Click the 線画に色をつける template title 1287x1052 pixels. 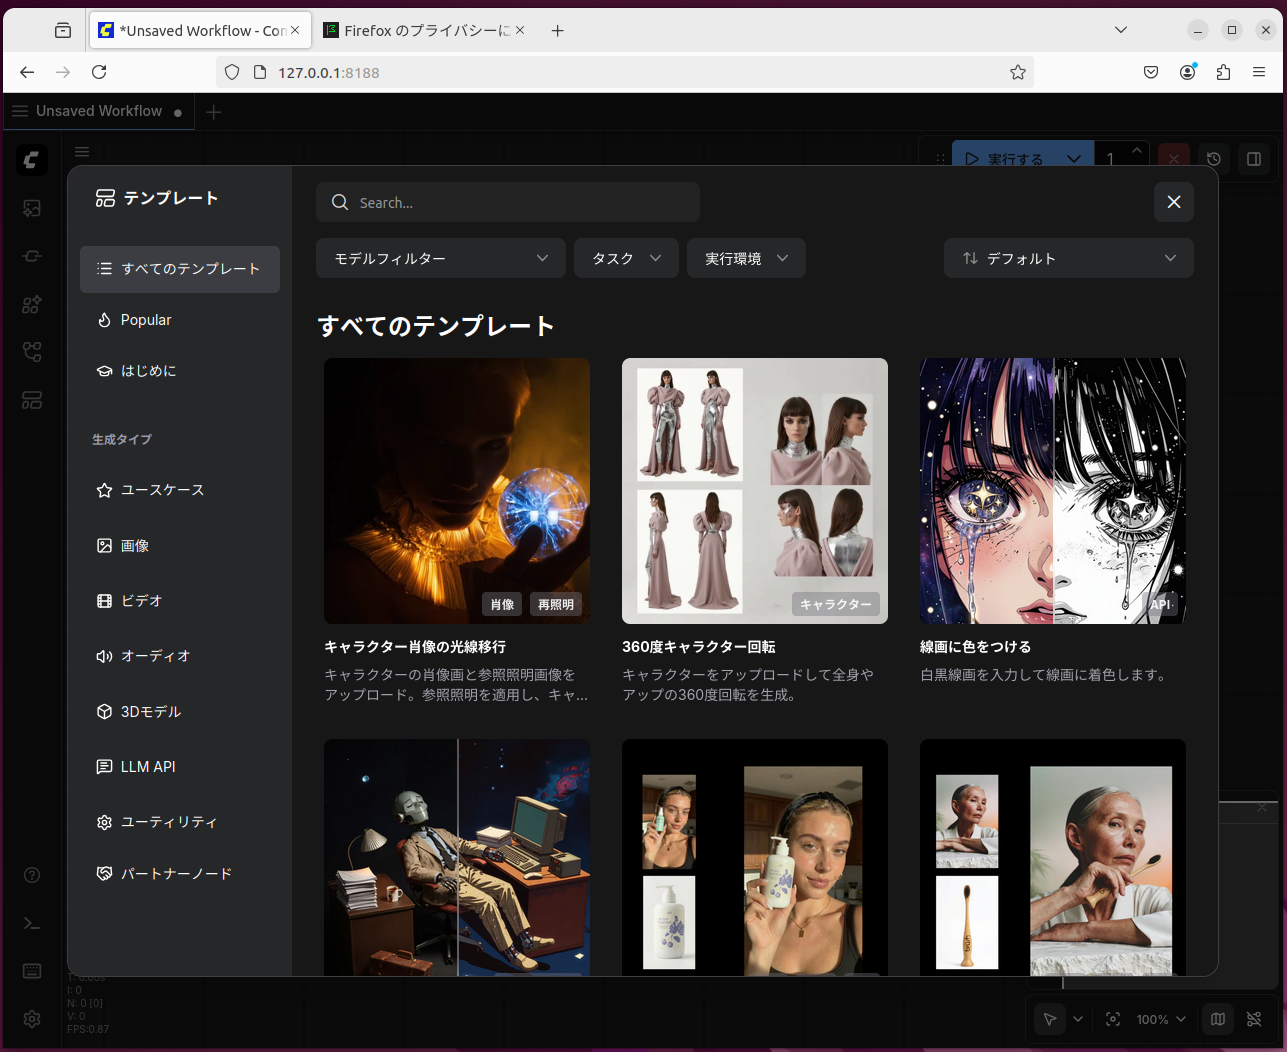coord(975,647)
